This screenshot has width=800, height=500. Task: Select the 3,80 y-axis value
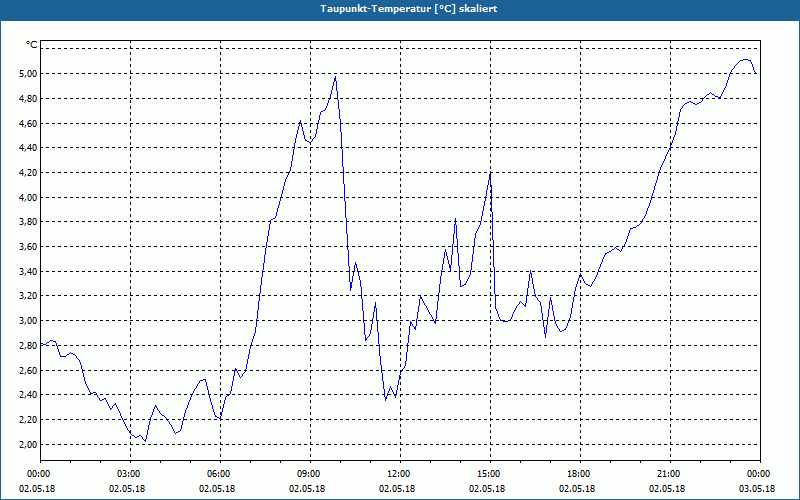coord(28,222)
